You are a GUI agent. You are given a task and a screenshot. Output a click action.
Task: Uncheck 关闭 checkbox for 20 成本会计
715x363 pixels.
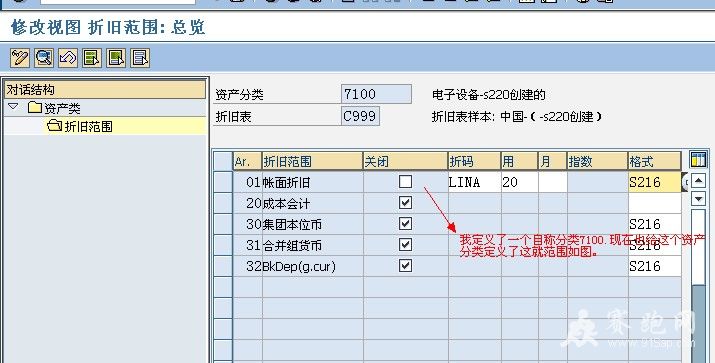(405, 202)
